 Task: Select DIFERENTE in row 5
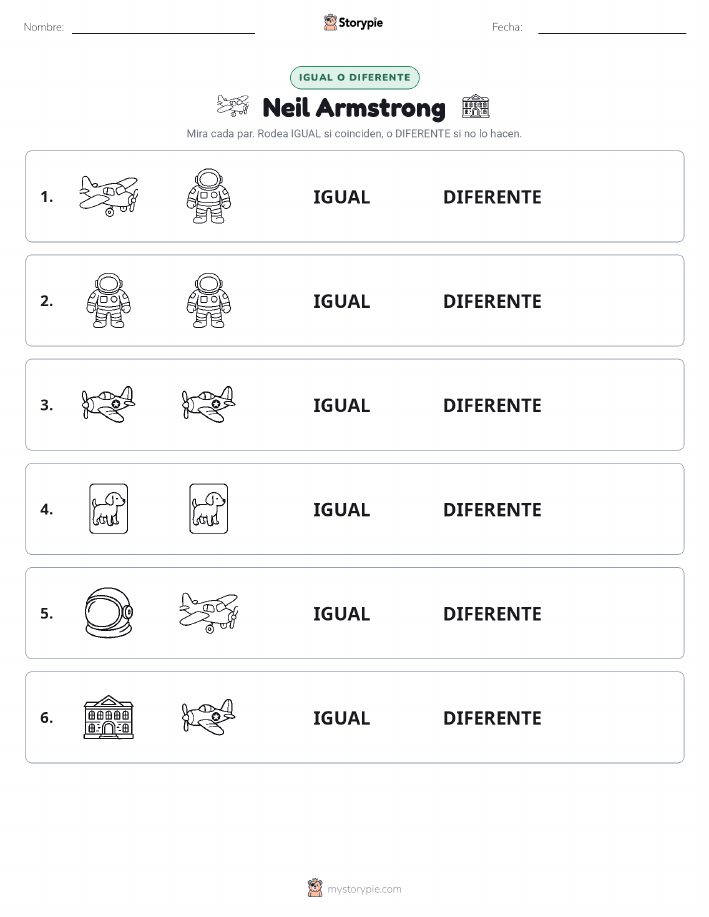pos(492,613)
